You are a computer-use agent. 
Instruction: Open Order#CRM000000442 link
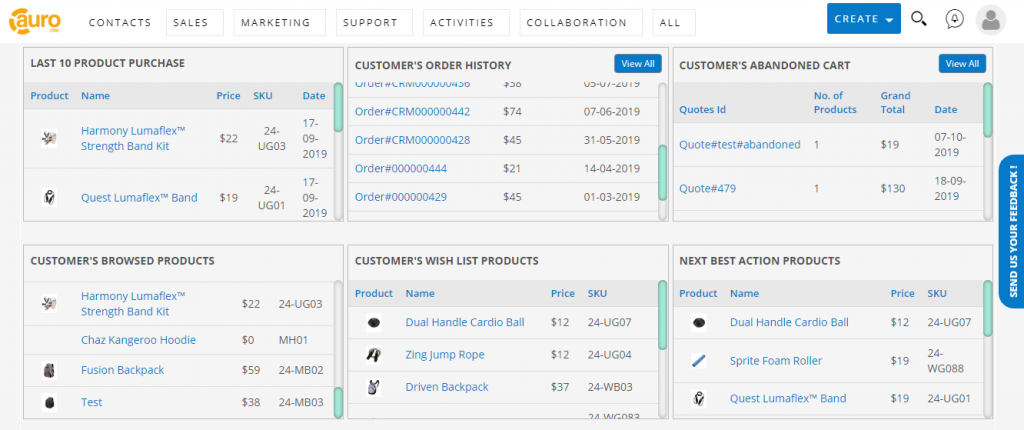412,112
